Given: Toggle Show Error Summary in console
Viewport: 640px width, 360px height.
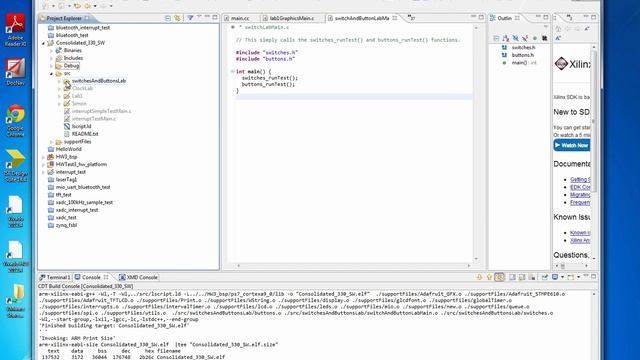Looking at the screenshot, I should tap(499, 277).
